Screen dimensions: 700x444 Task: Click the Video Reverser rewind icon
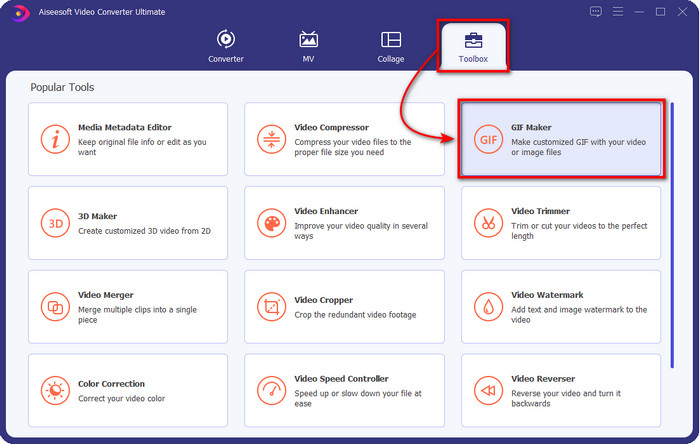click(488, 390)
